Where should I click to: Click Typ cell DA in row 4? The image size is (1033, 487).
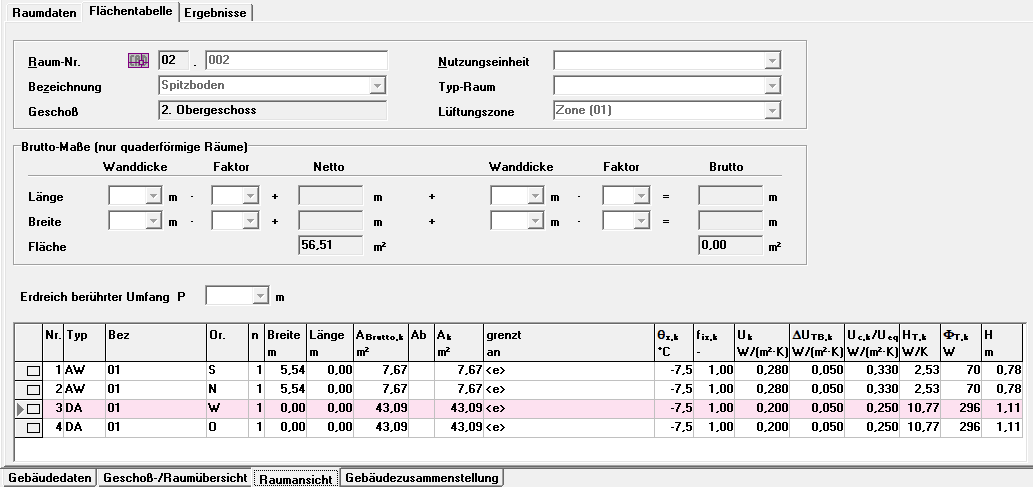(84, 428)
